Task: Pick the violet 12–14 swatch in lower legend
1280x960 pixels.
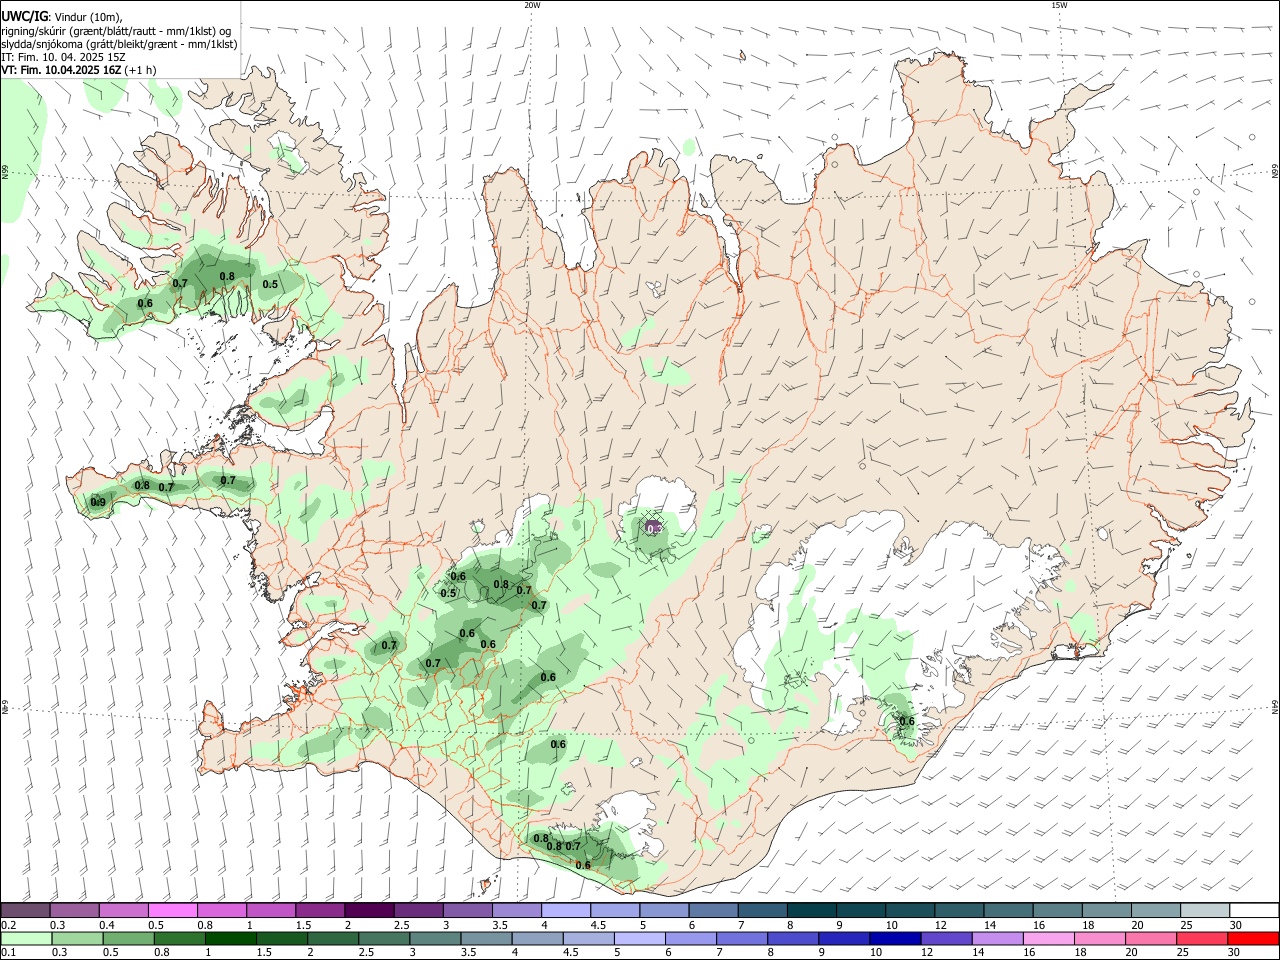Action: pos(949,938)
